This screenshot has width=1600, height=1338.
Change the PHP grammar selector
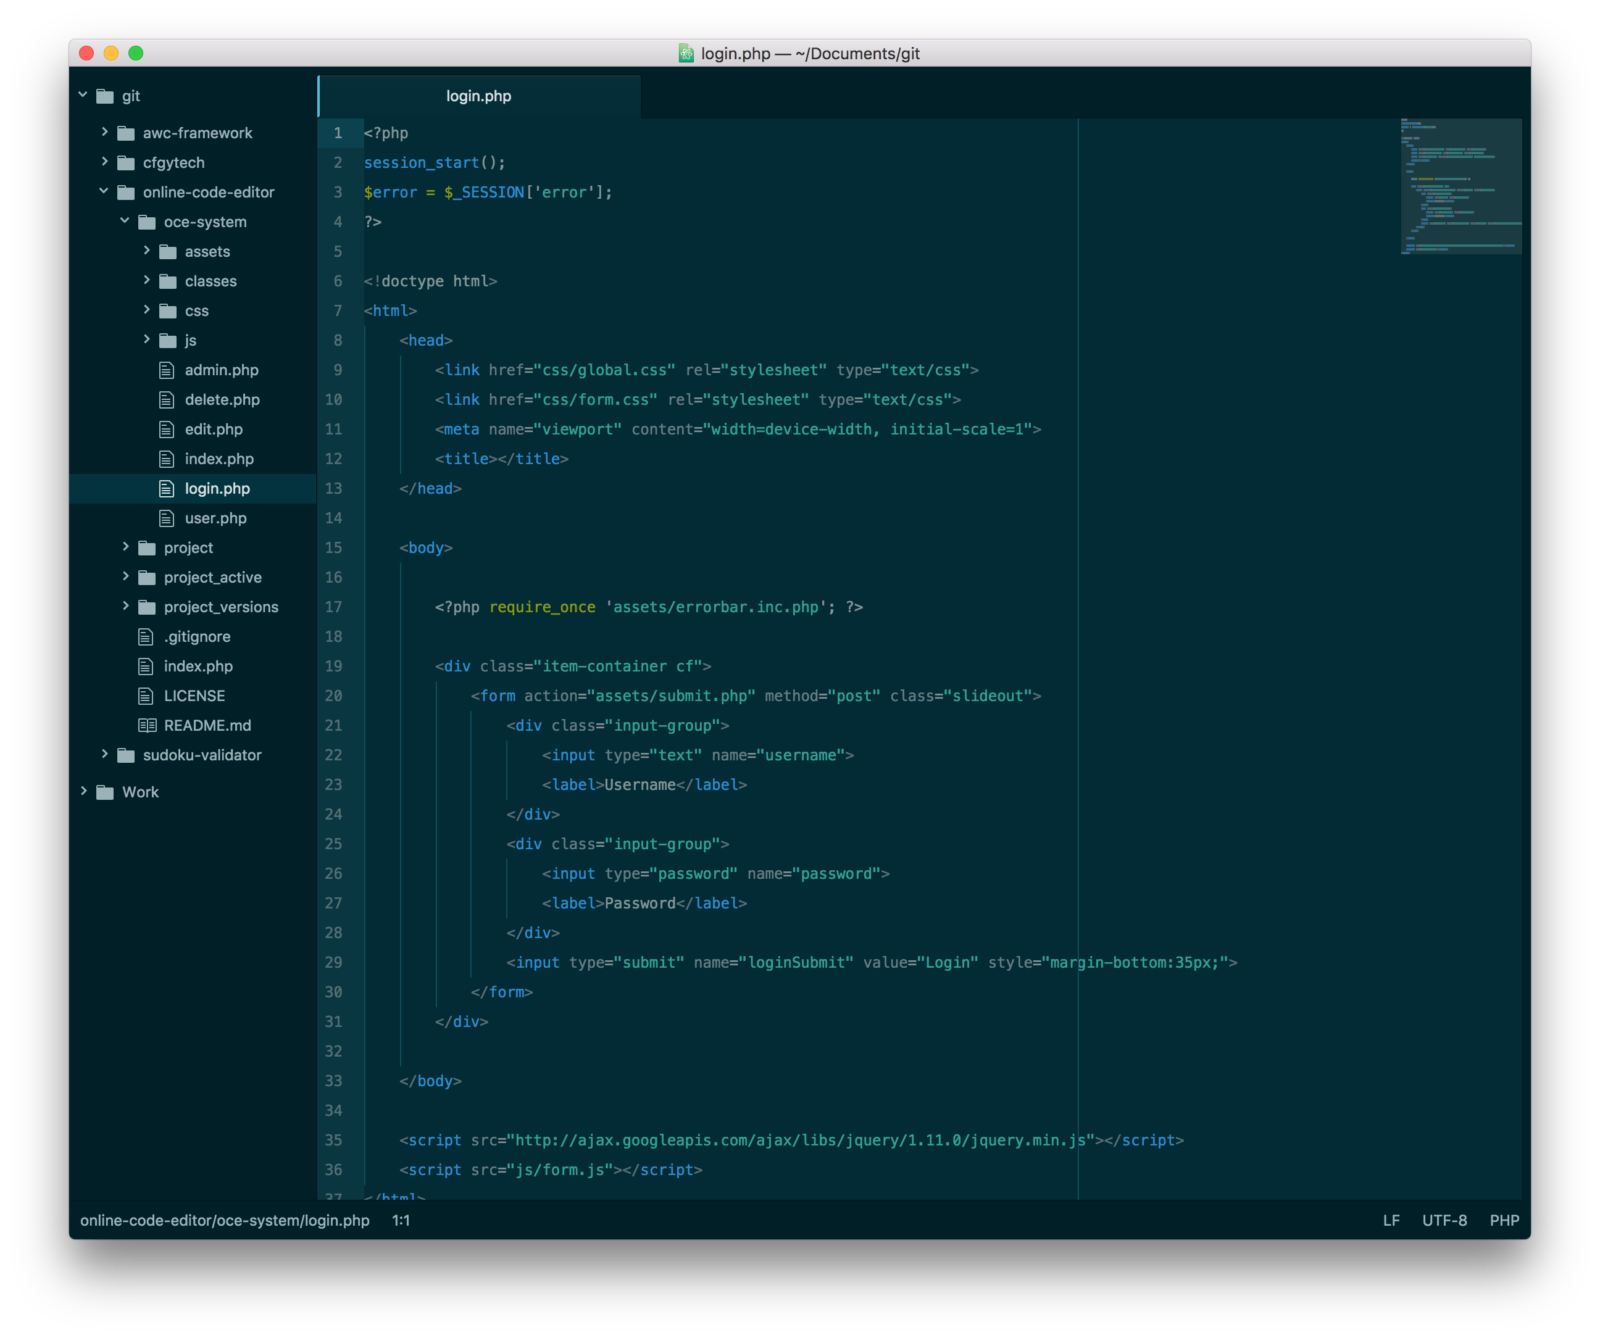(x=1504, y=1220)
